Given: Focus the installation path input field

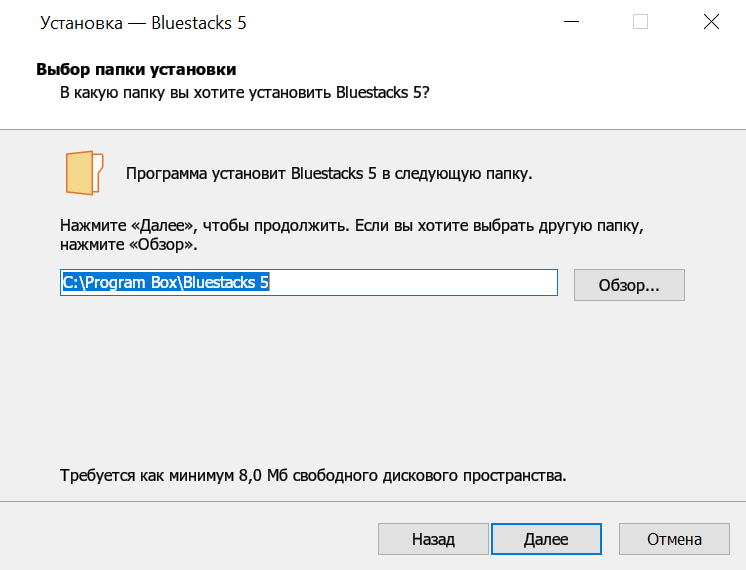Looking at the screenshot, I should point(309,283).
